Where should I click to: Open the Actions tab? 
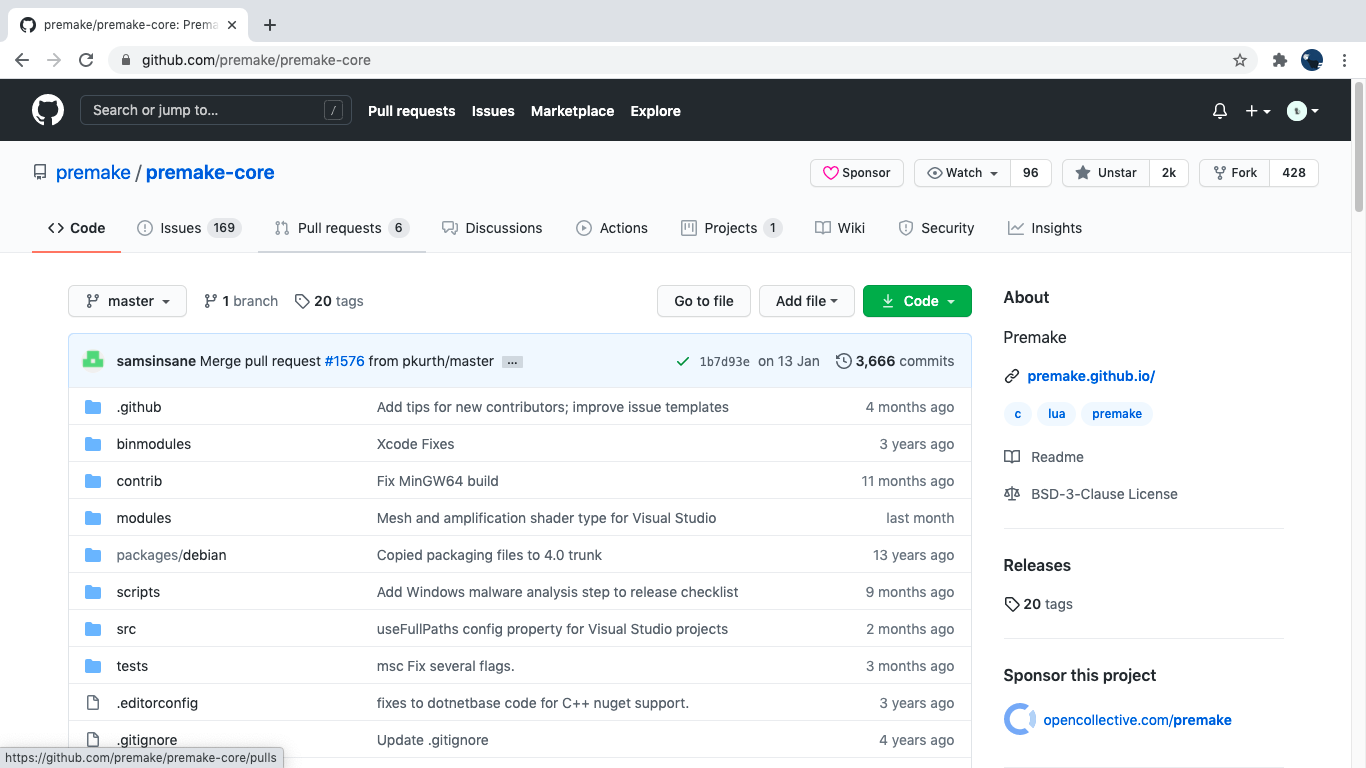click(x=612, y=228)
